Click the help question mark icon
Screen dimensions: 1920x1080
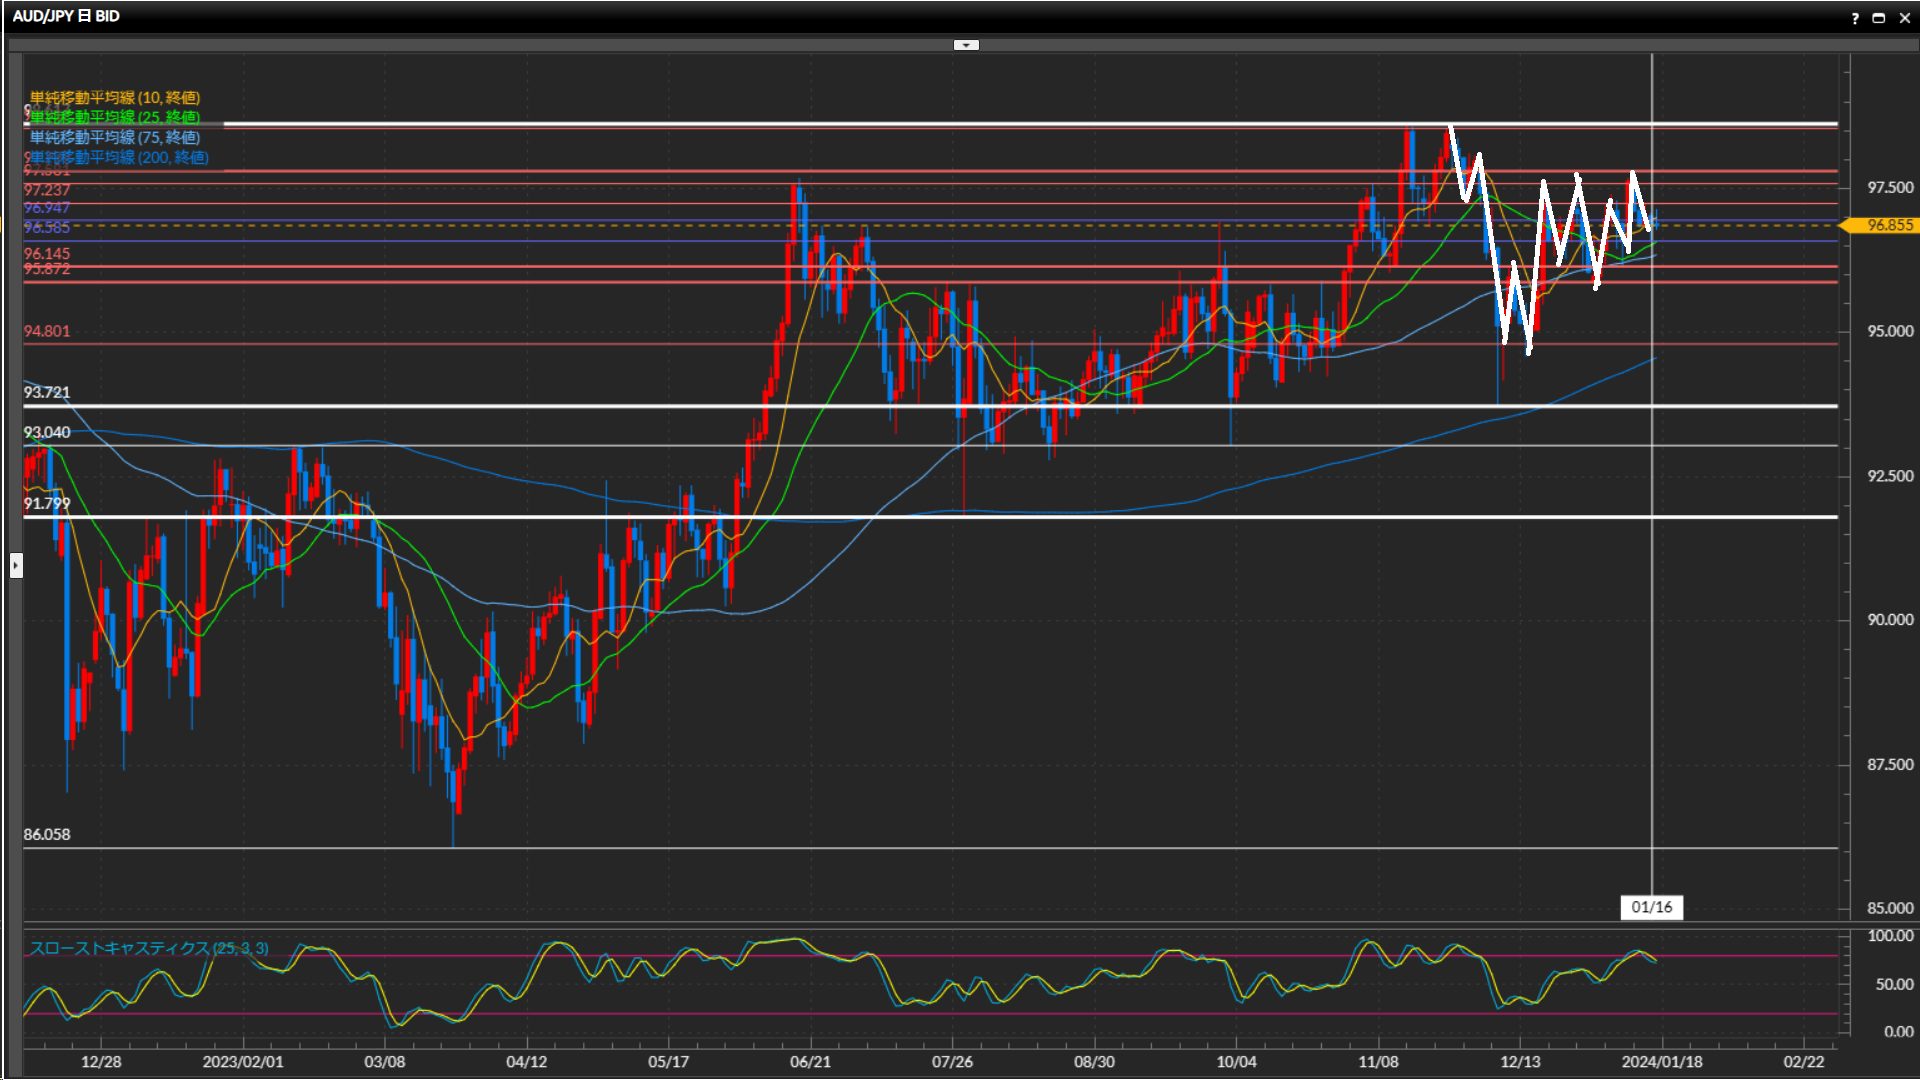pos(1855,18)
